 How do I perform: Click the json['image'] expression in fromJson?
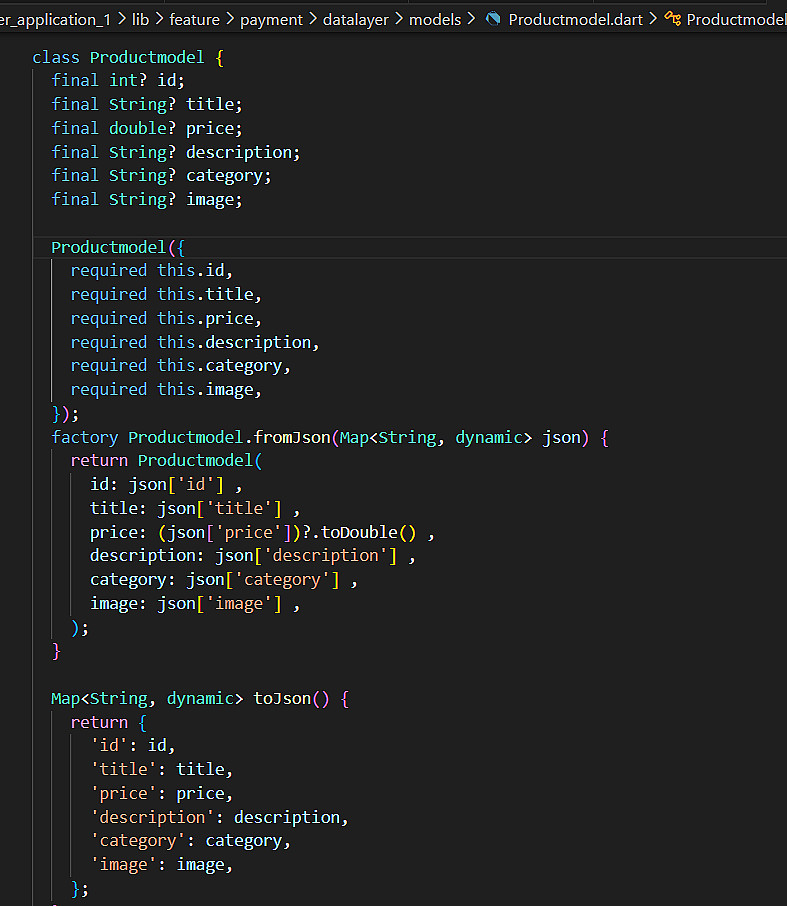[x=214, y=603]
